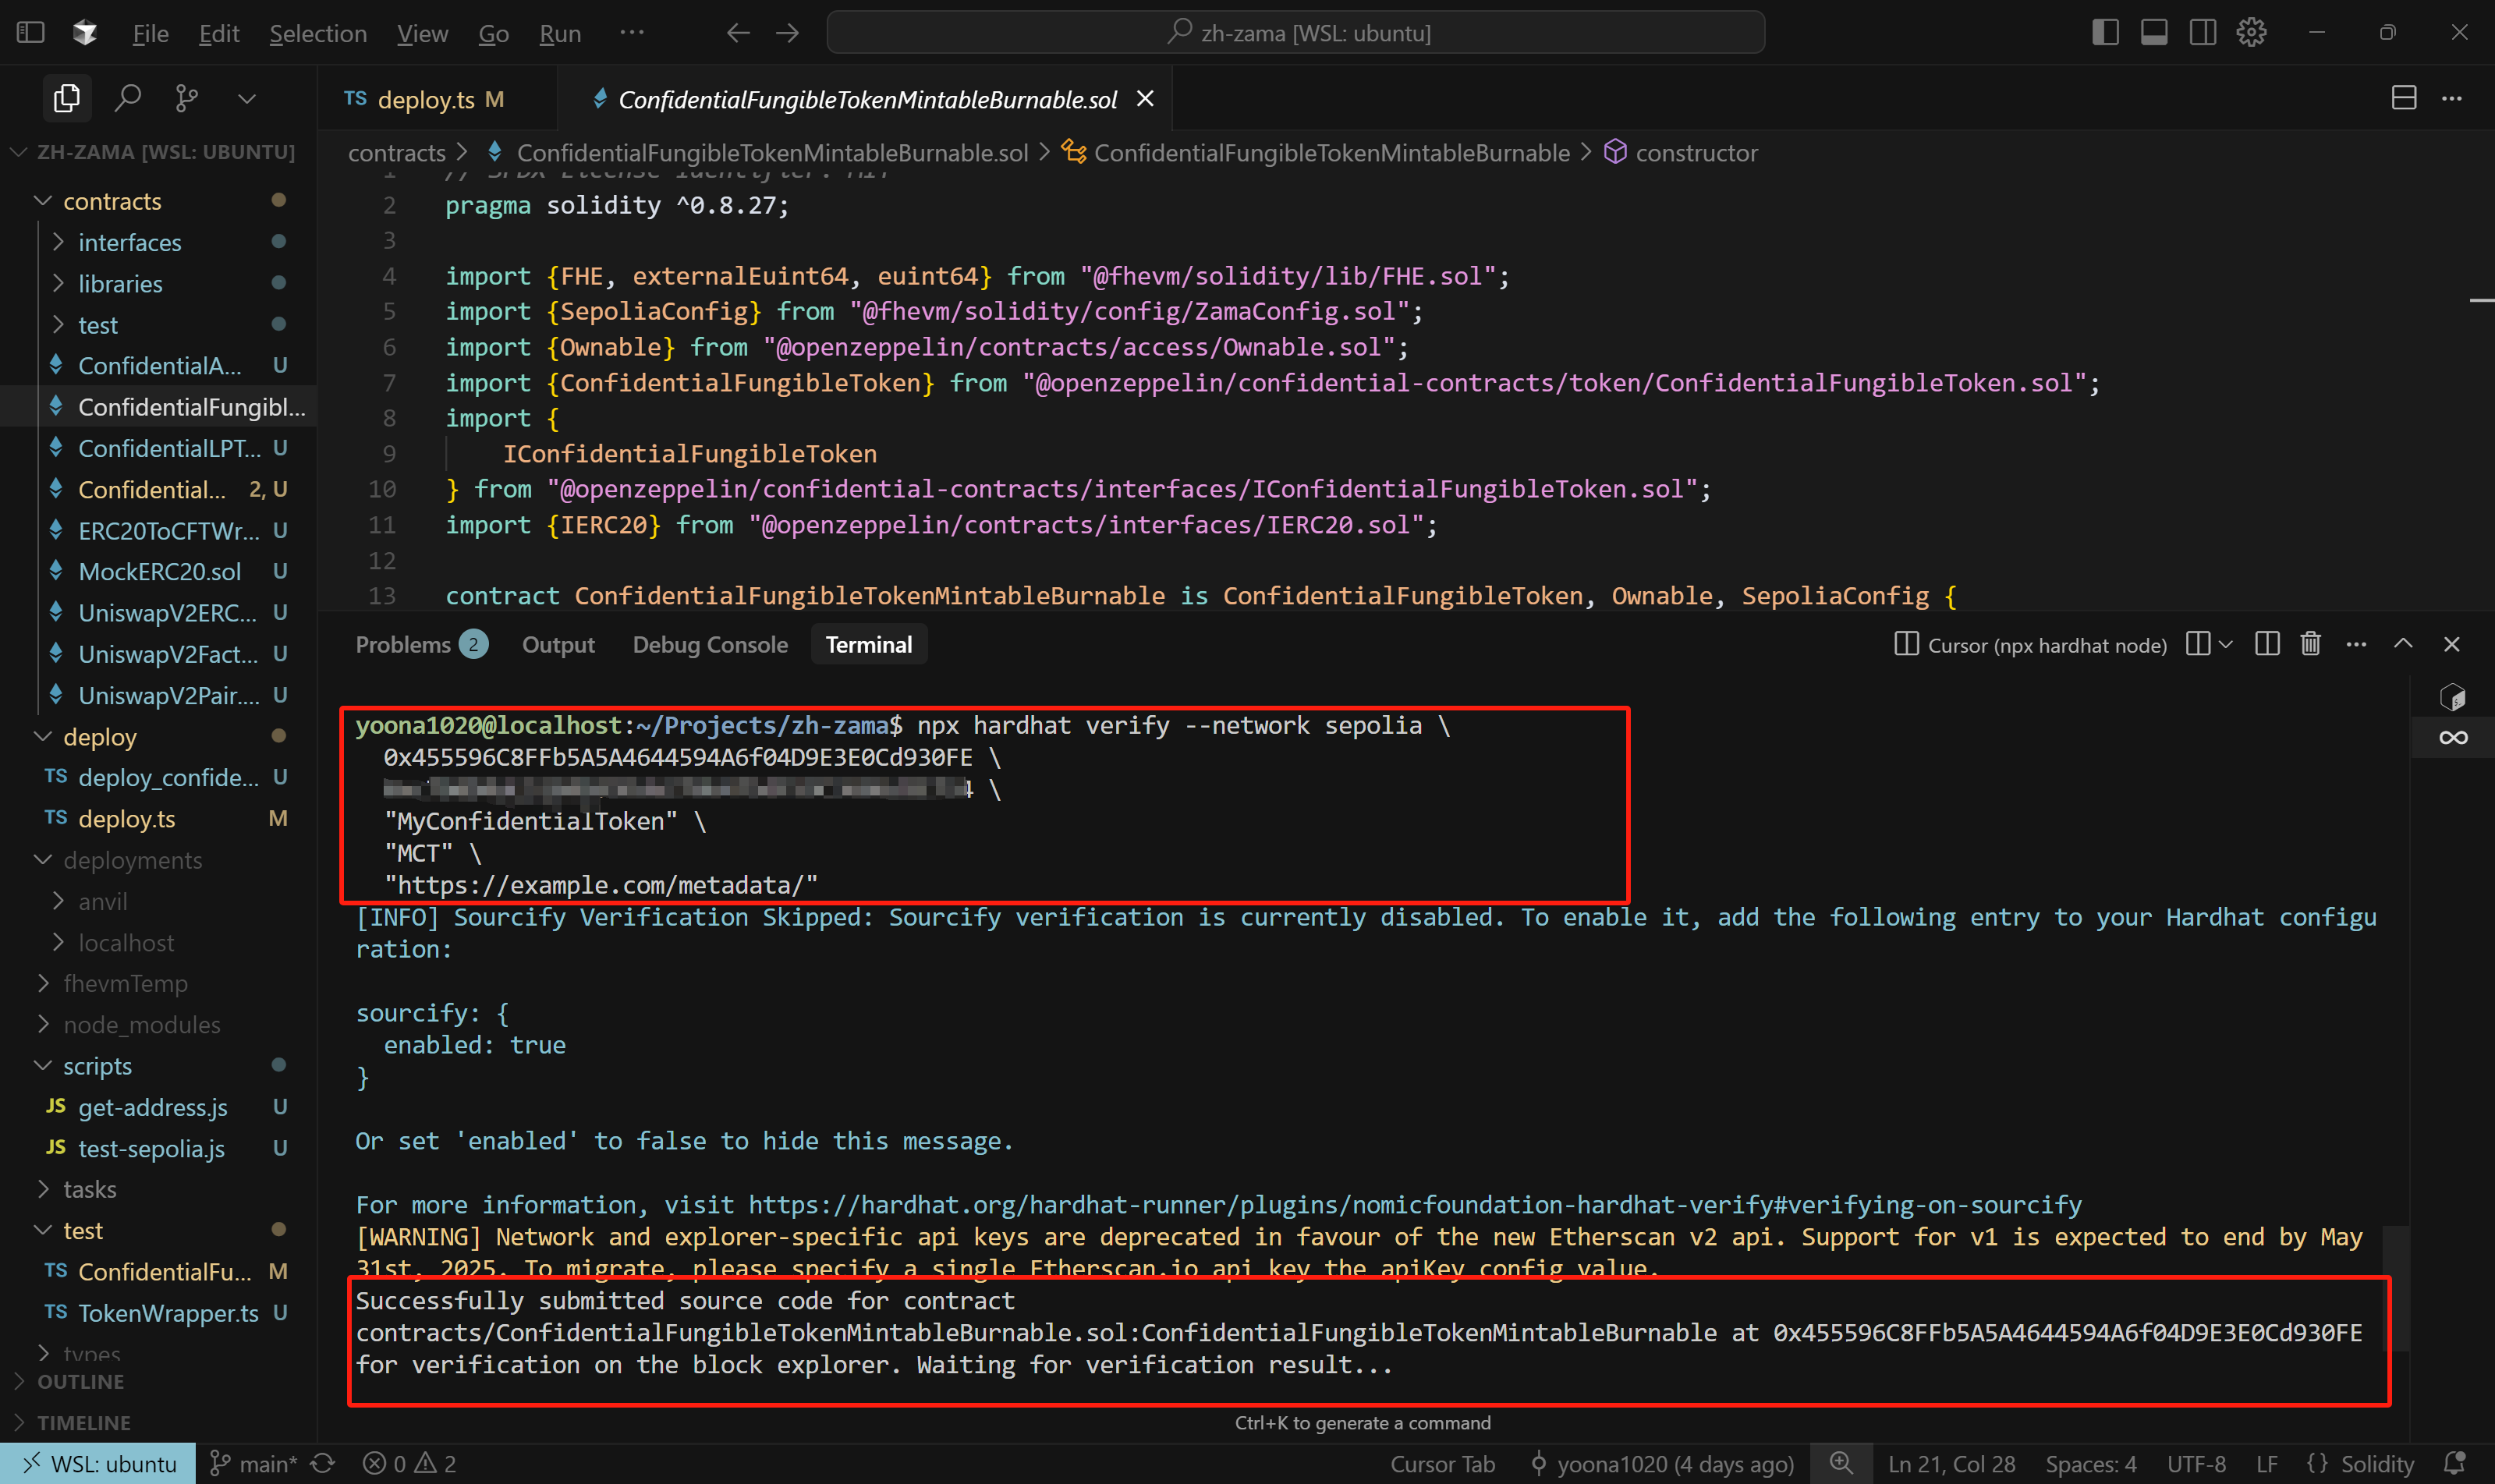Synchronize changes with the sync icon

(322, 1463)
